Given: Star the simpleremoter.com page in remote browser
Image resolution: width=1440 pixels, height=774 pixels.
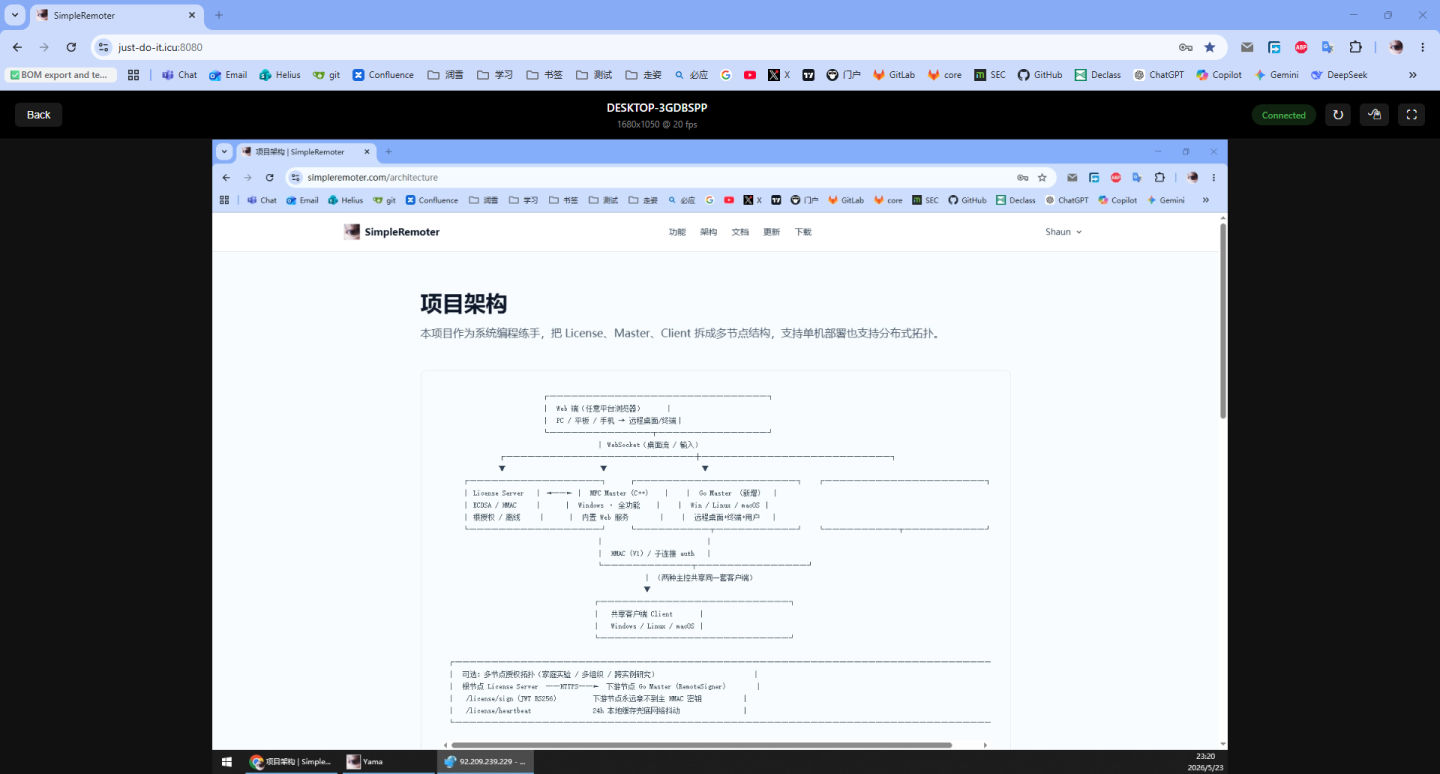Looking at the screenshot, I should coord(1042,177).
